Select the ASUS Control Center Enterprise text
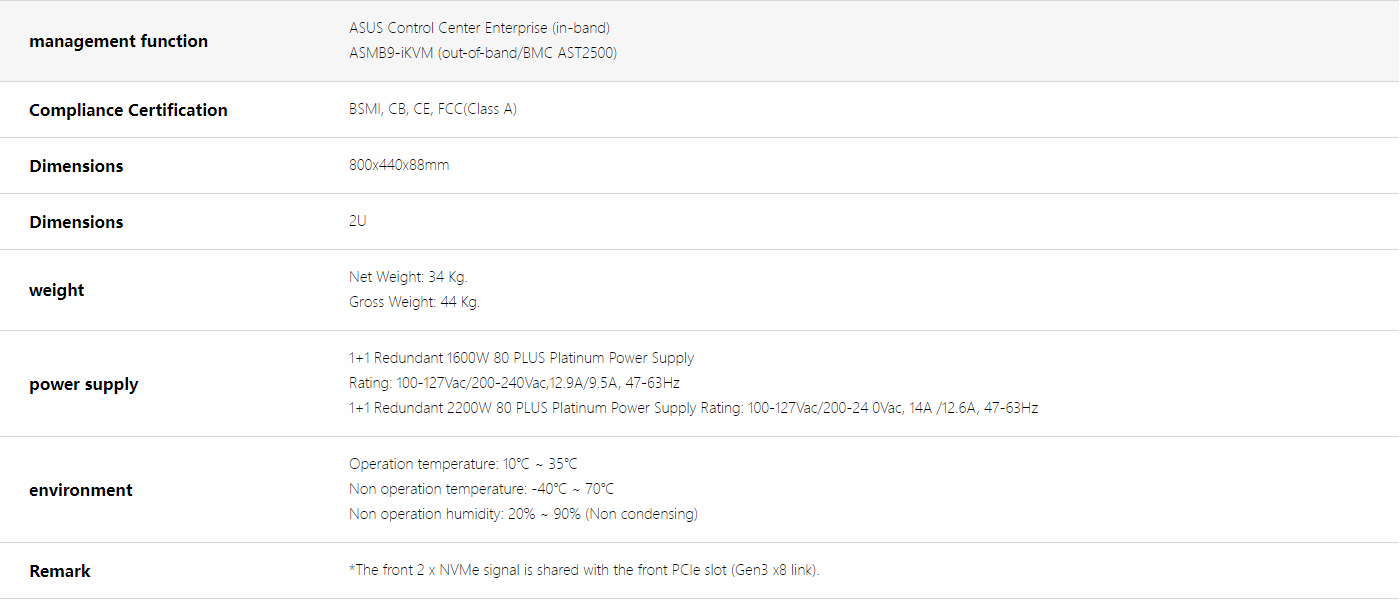This screenshot has width=1400, height=606. coord(479,28)
